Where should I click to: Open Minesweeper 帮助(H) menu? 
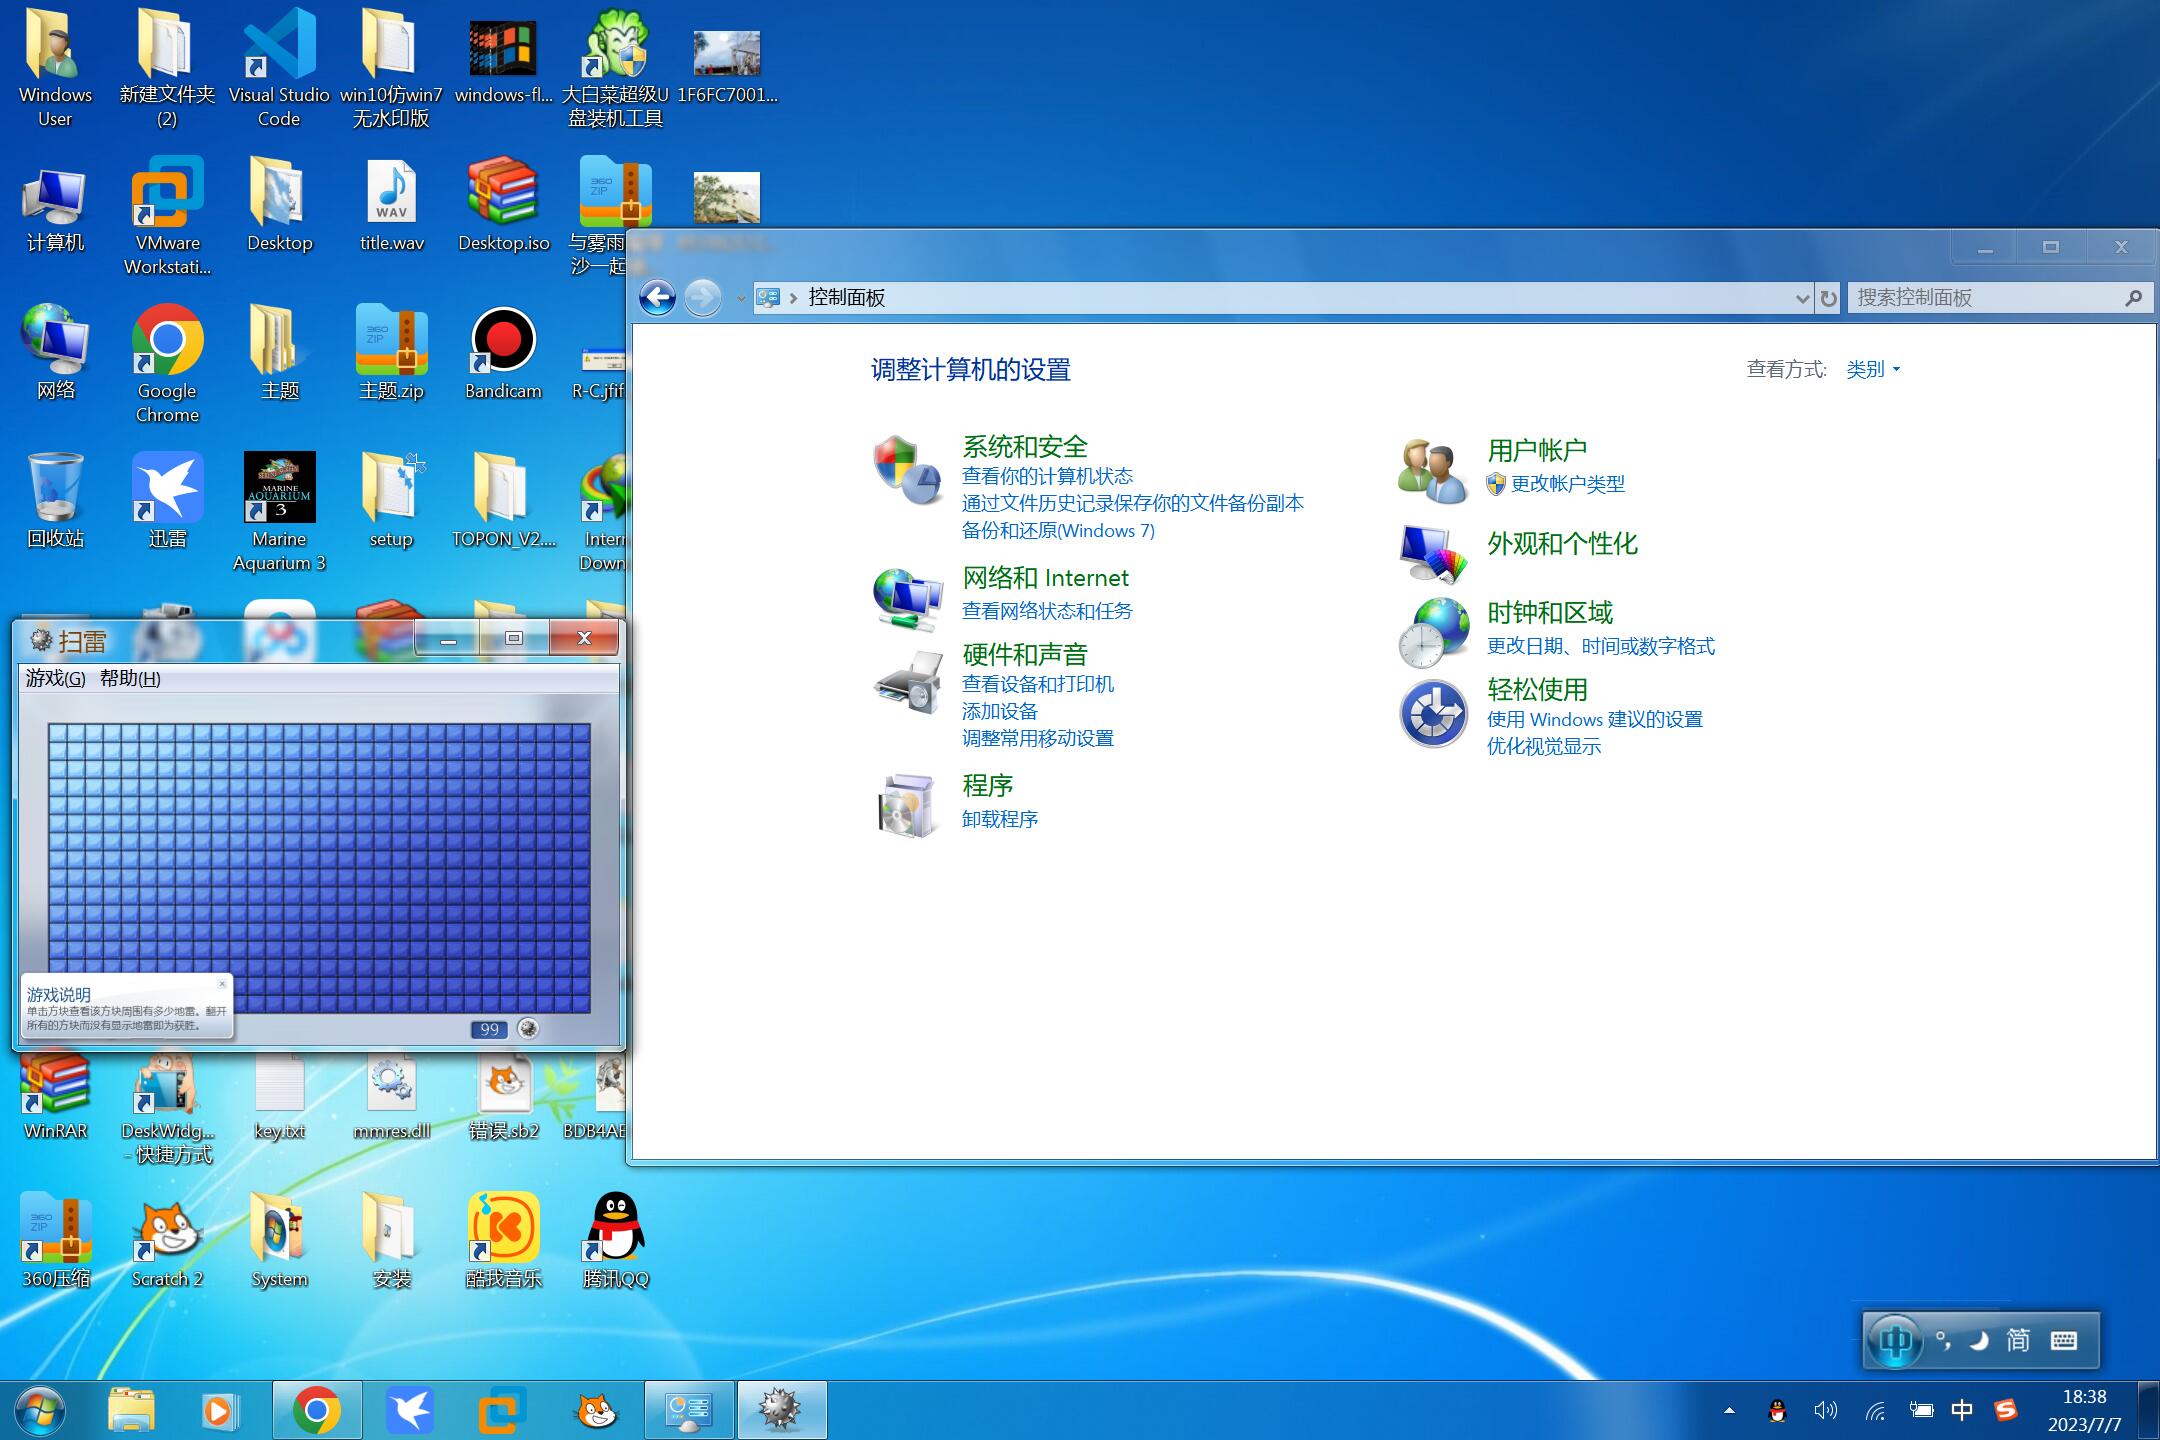130,678
